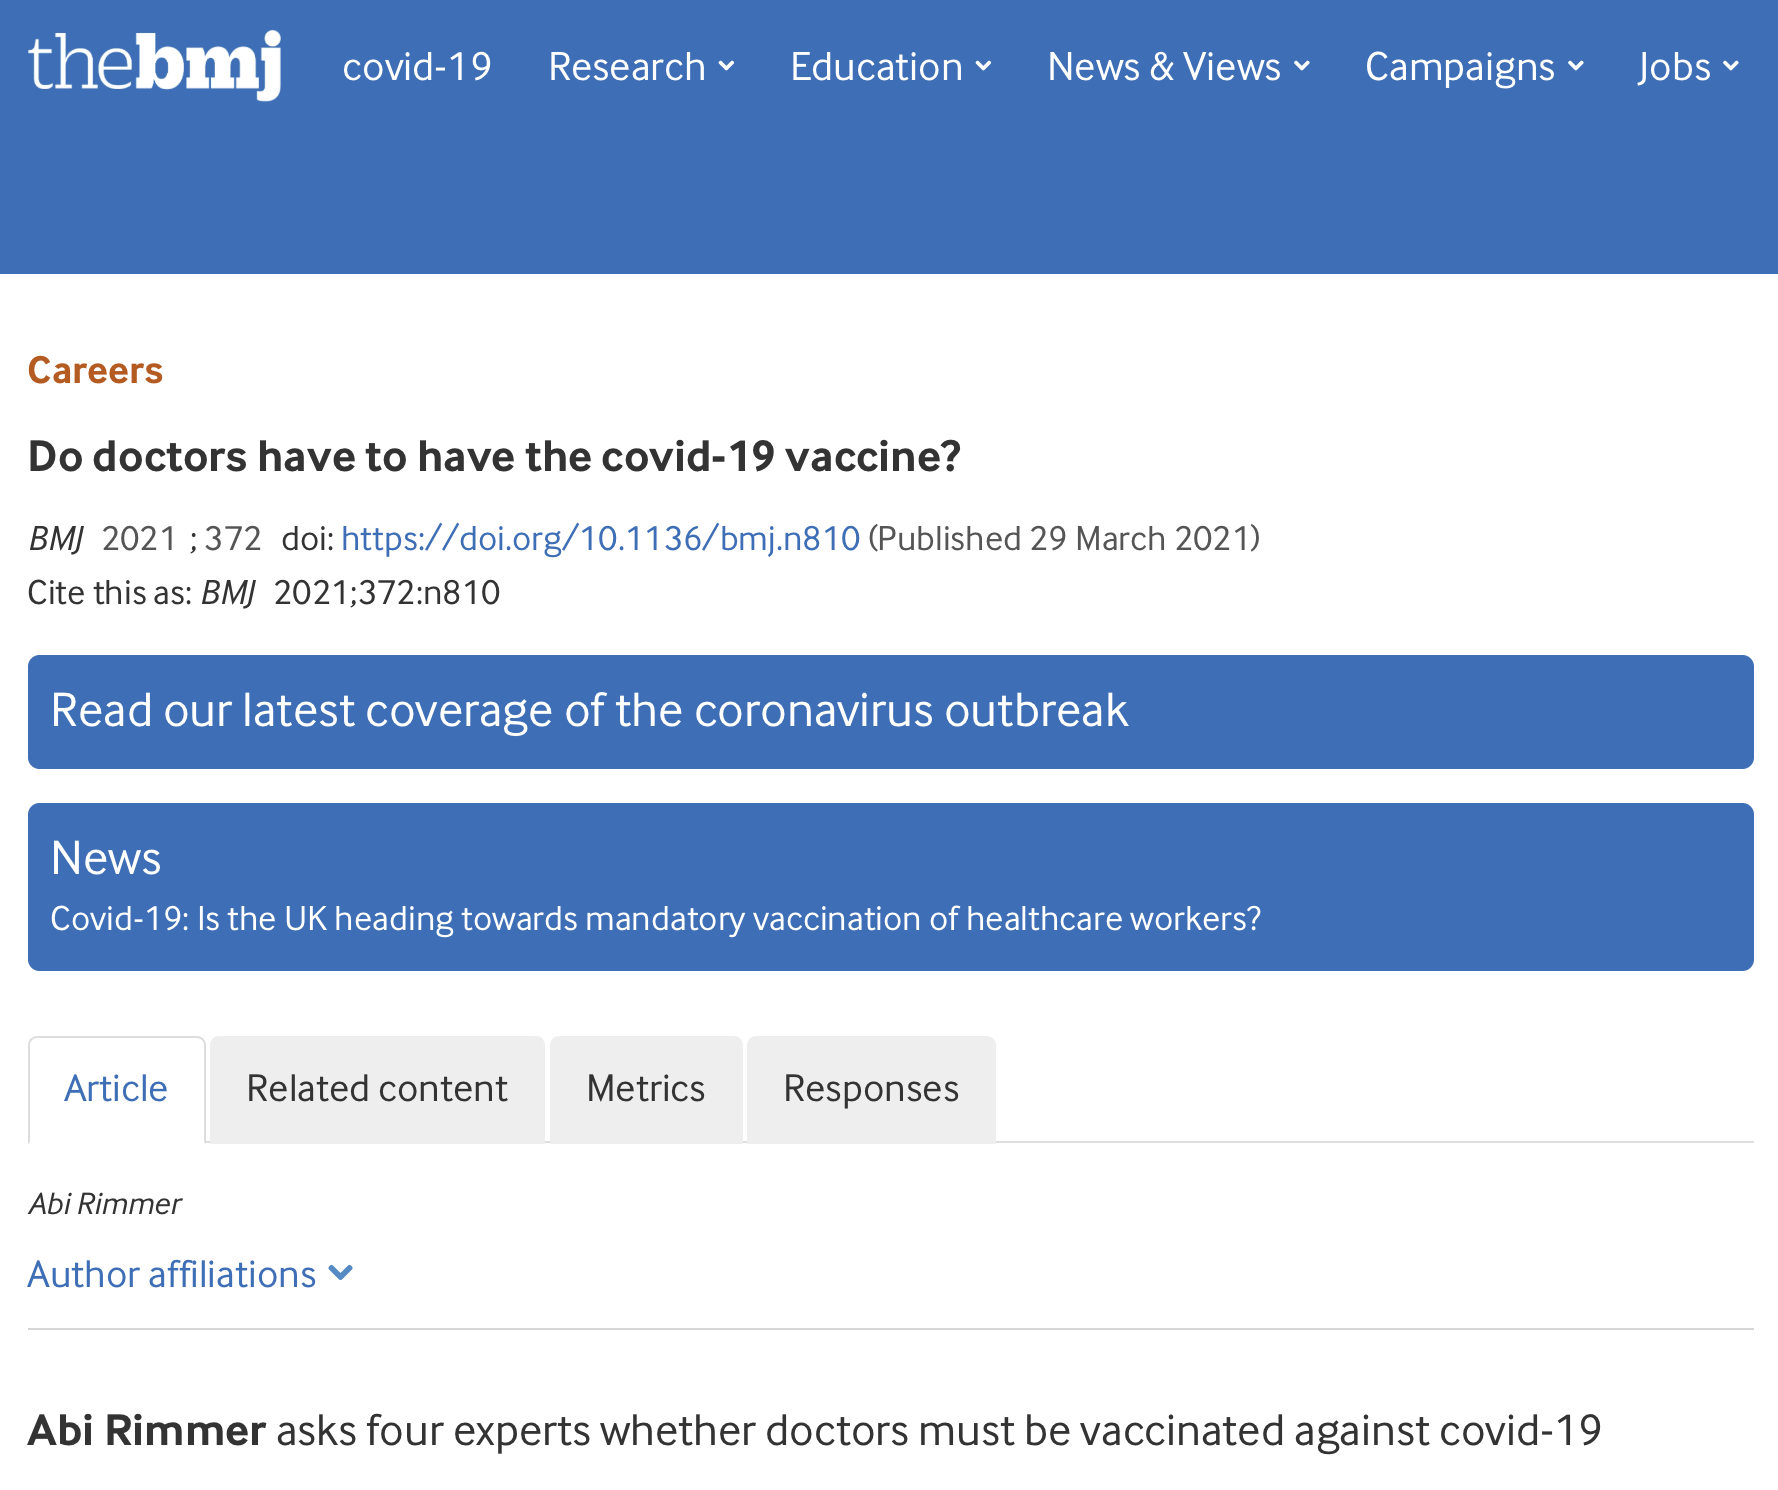Click the author name Abi Rimmer
Screen dimensions: 1778x1490
click(x=105, y=1203)
